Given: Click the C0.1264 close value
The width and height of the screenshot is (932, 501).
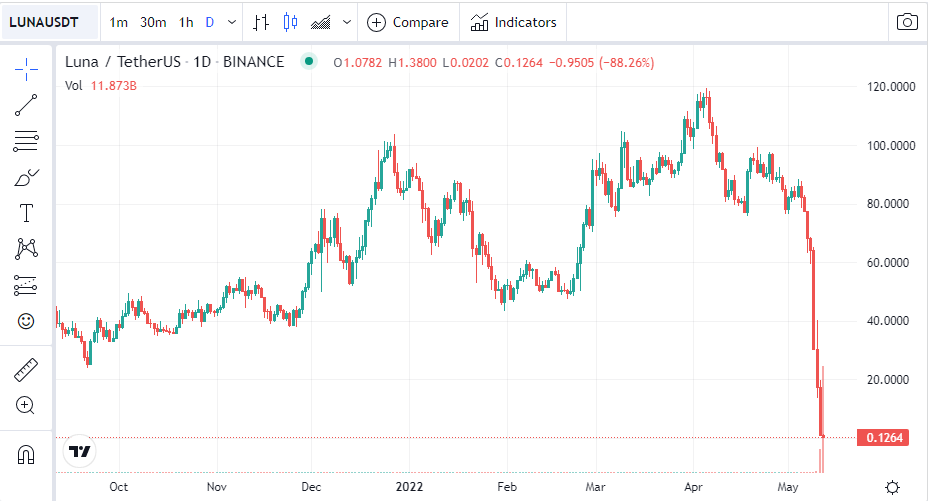Looking at the screenshot, I should tap(519, 62).
